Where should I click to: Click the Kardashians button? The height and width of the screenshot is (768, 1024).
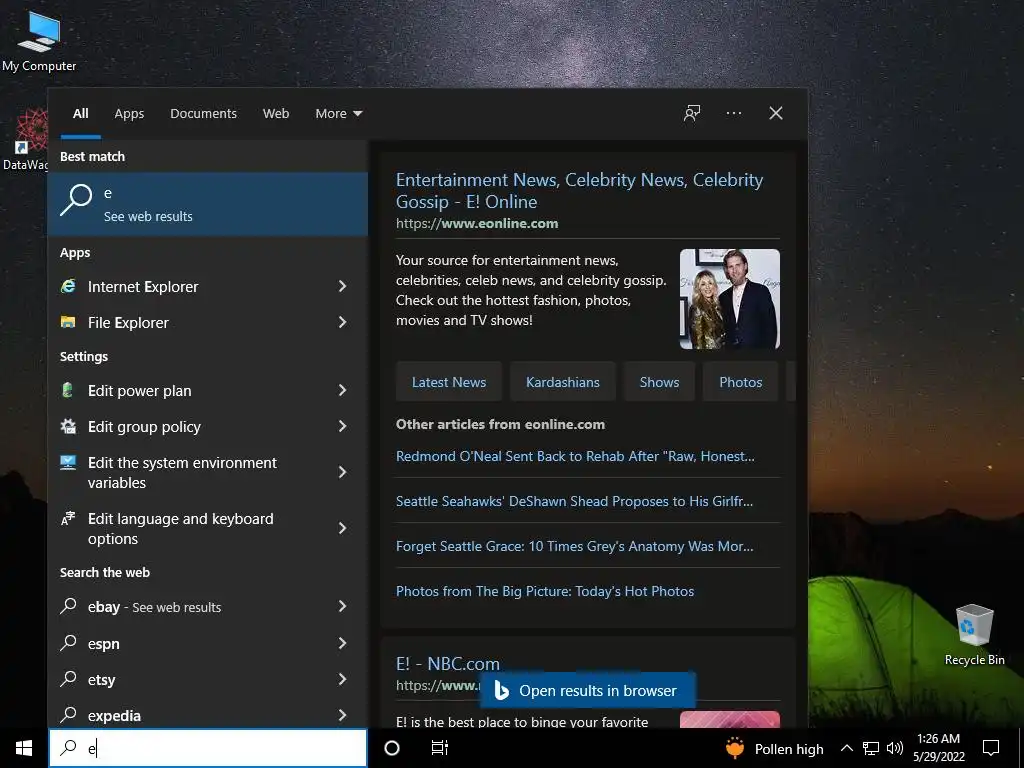562,382
